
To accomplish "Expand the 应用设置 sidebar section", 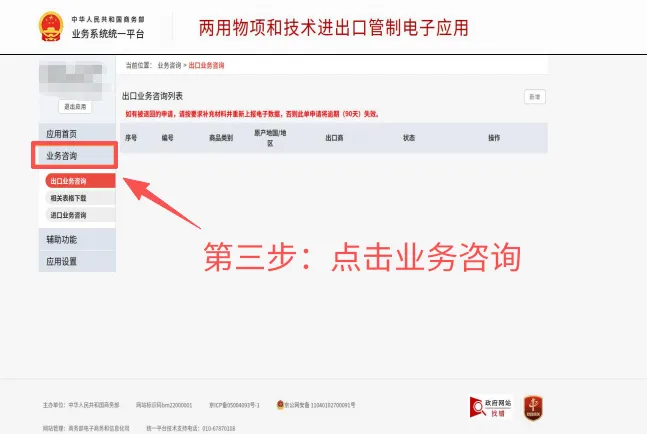I will click(77, 262).
